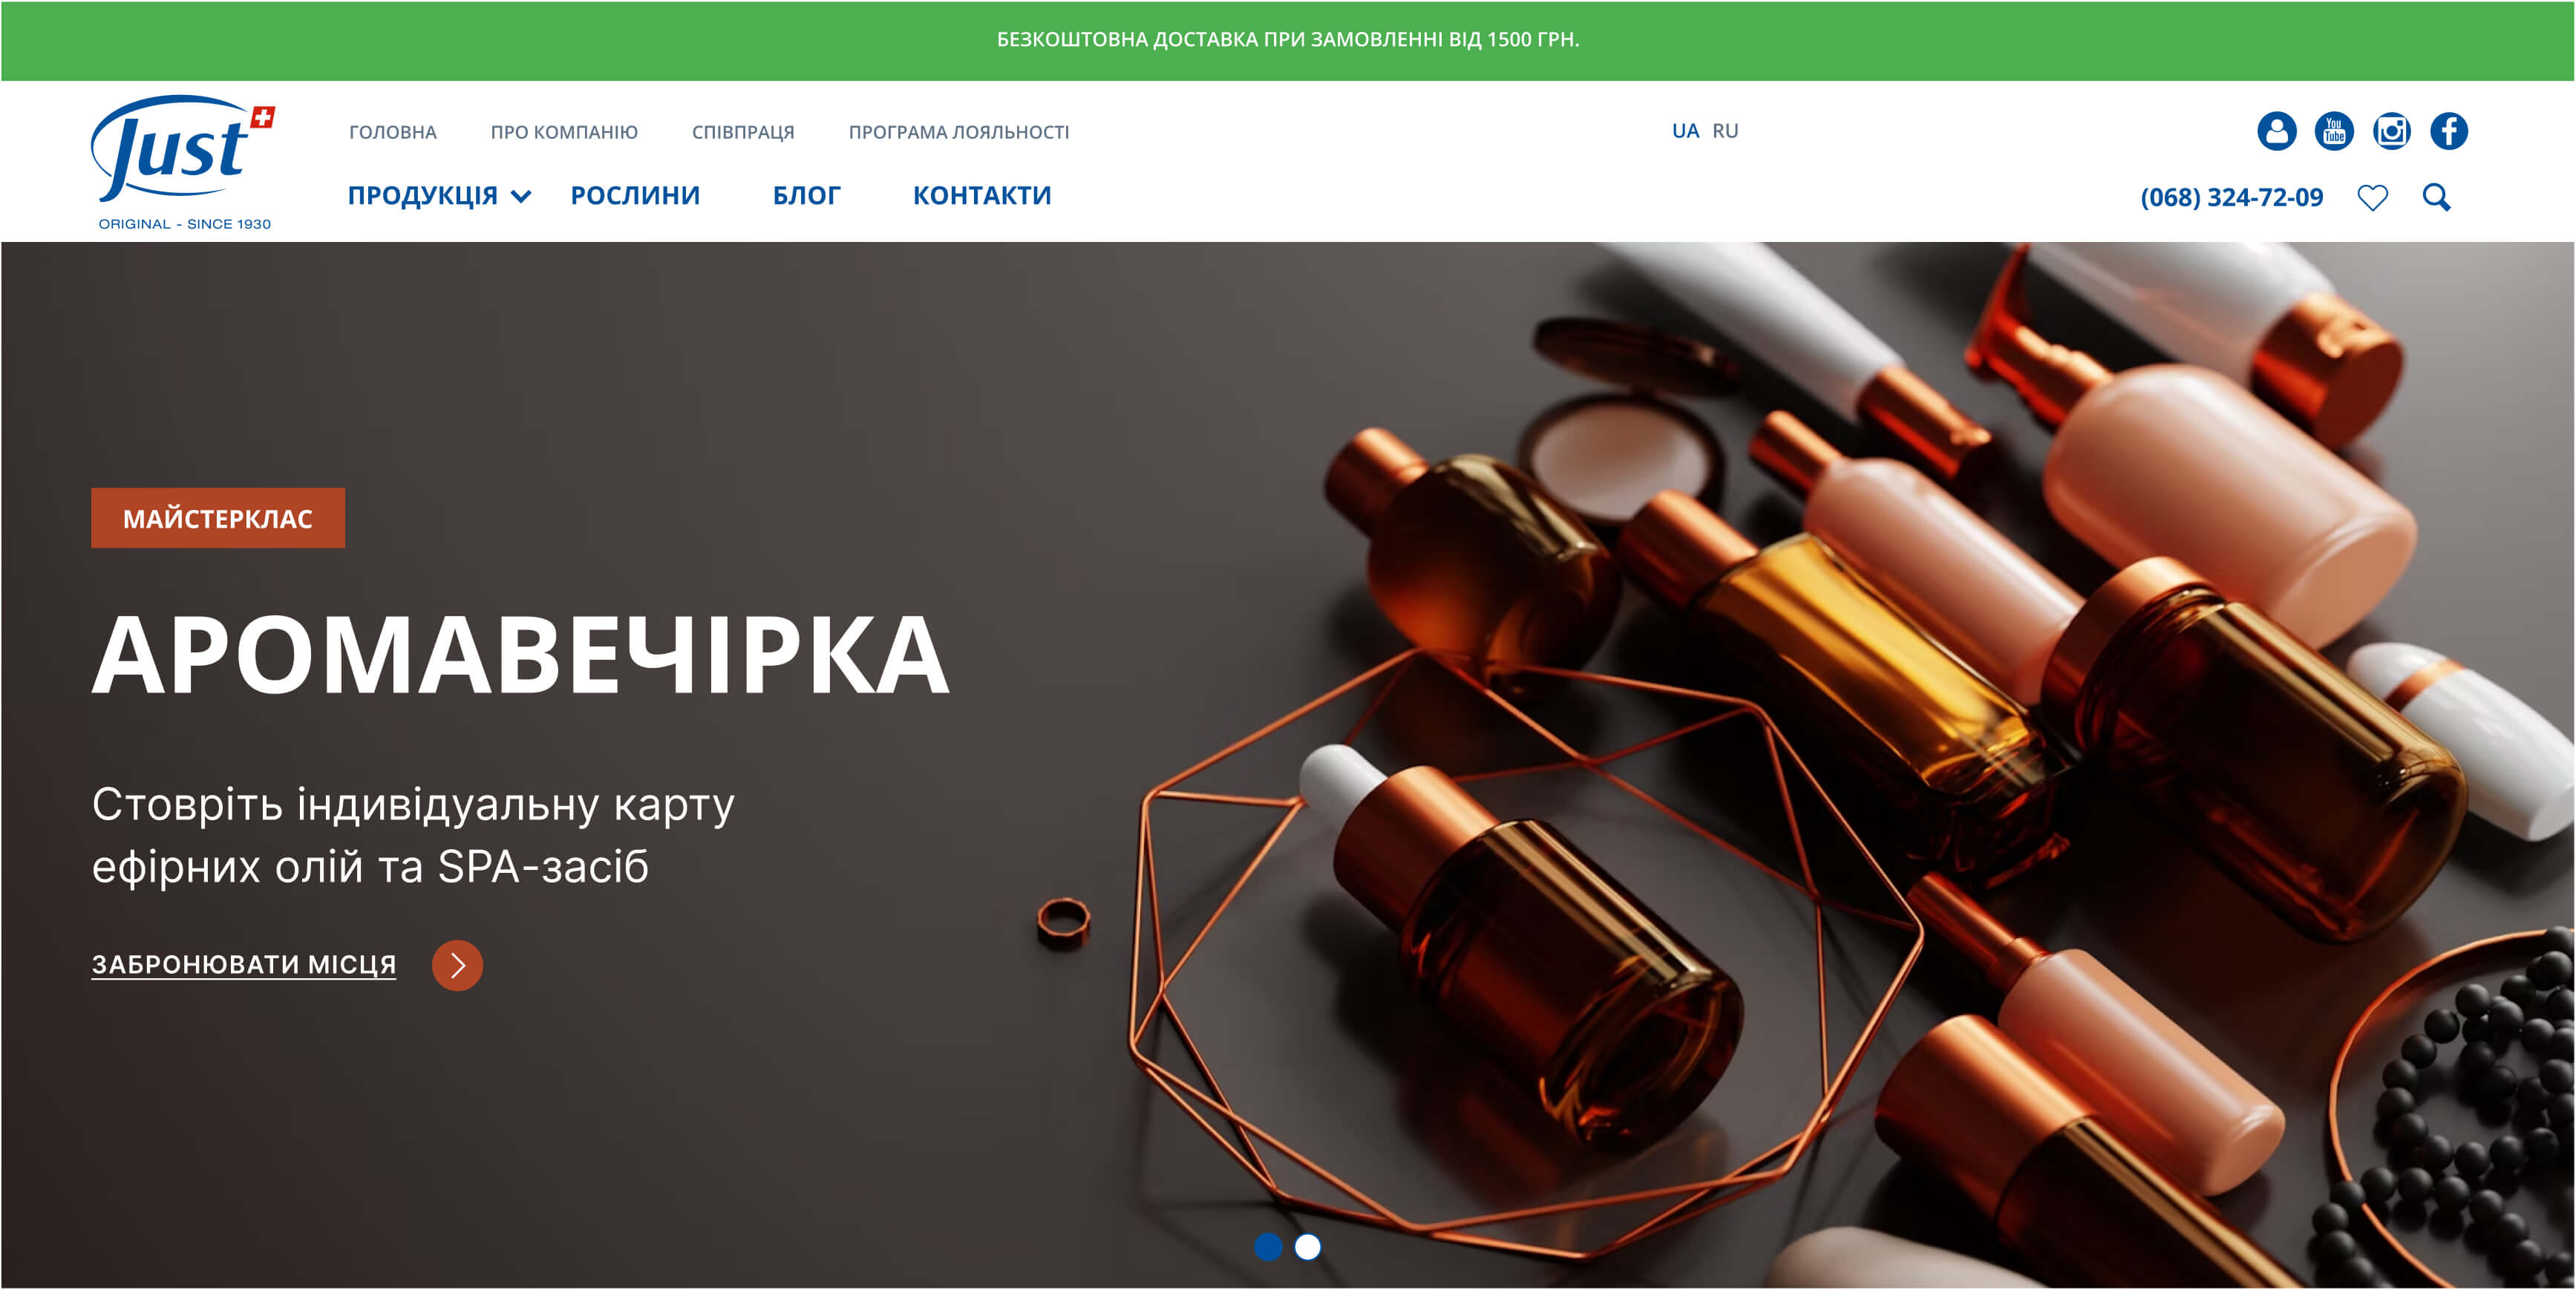Open the user account profile icon

coord(2276,131)
